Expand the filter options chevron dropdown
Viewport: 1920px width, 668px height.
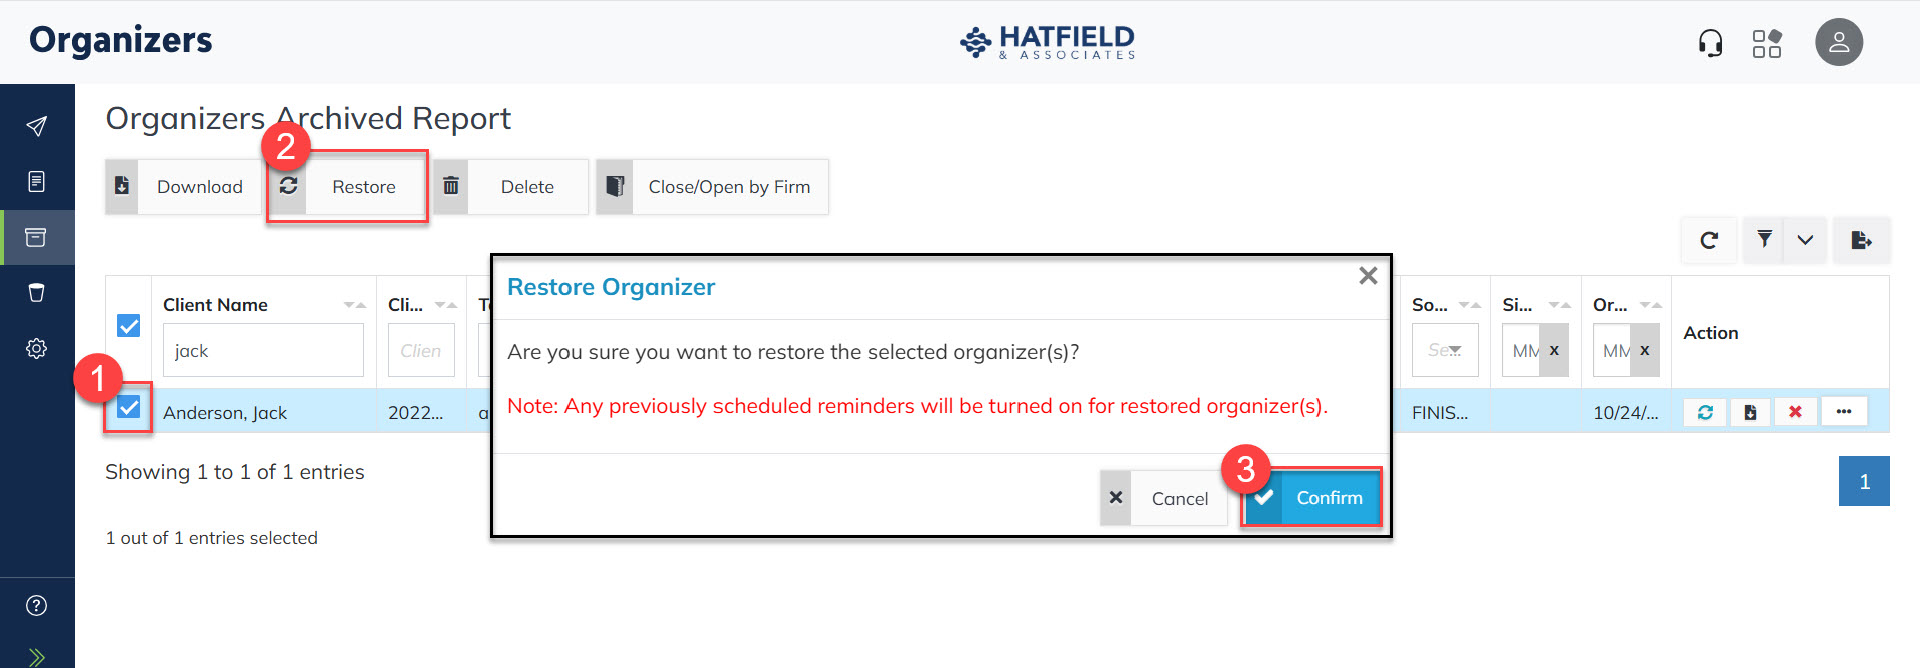pyautogui.click(x=1805, y=240)
